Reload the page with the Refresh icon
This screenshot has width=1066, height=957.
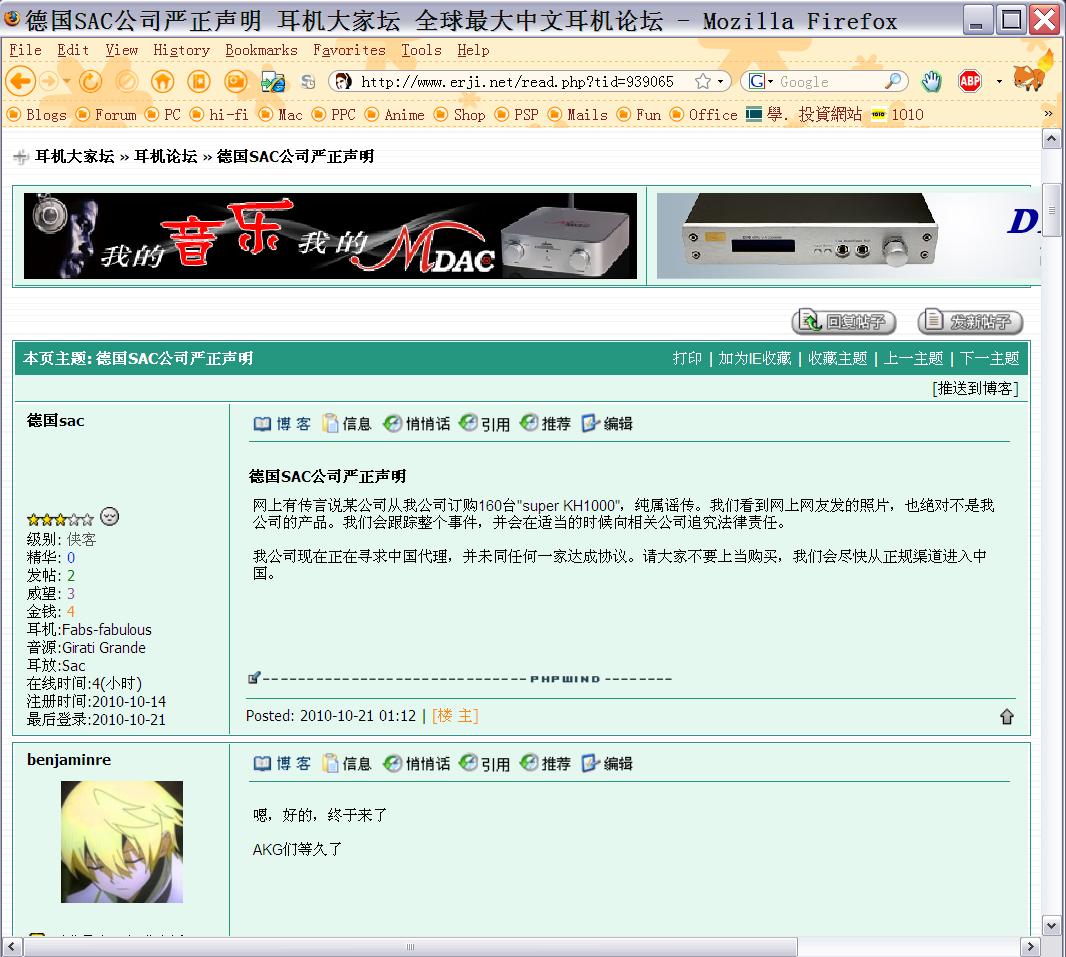90,82
